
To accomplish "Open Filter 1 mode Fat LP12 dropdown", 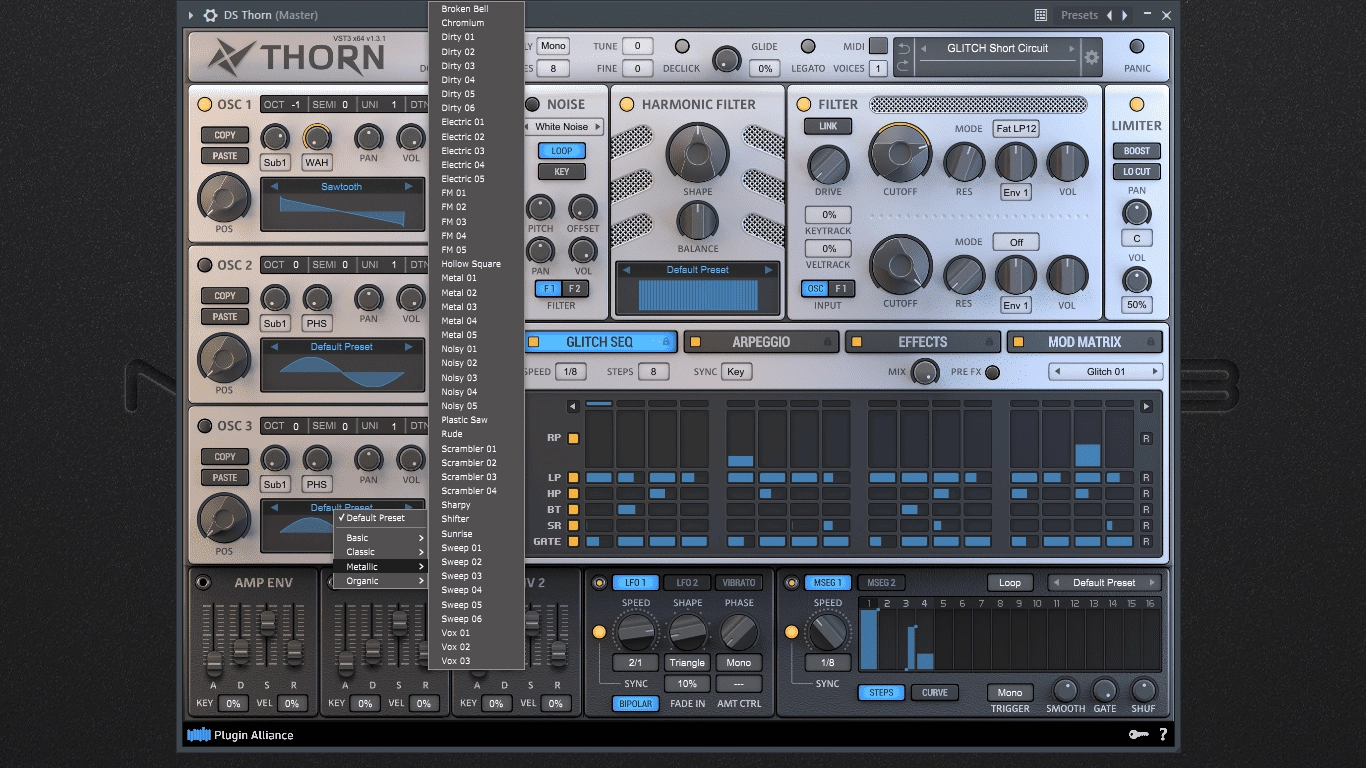I will (1016, 129).
